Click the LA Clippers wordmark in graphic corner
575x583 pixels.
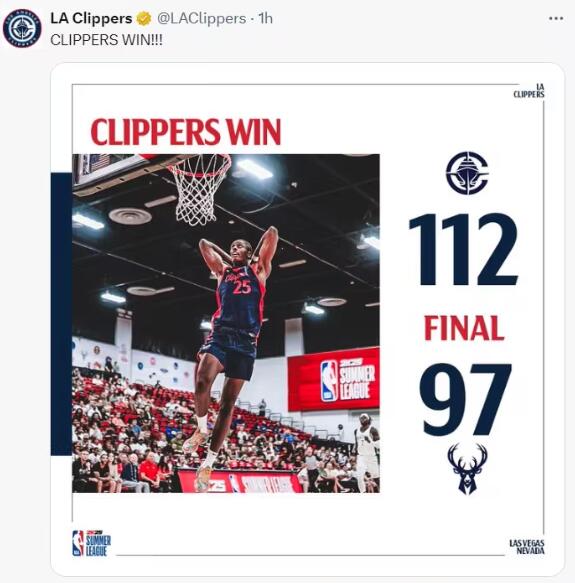[529, 91]
